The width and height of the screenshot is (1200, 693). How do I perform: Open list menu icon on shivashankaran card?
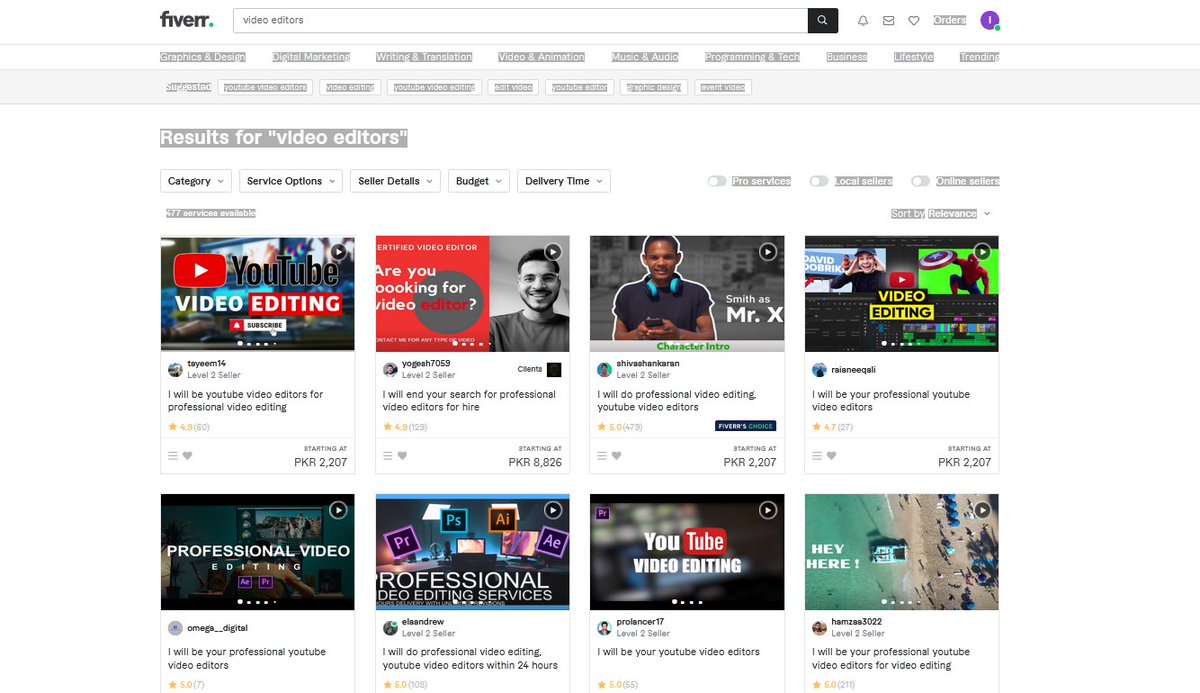pyautogui.click(x=602, y=456)
